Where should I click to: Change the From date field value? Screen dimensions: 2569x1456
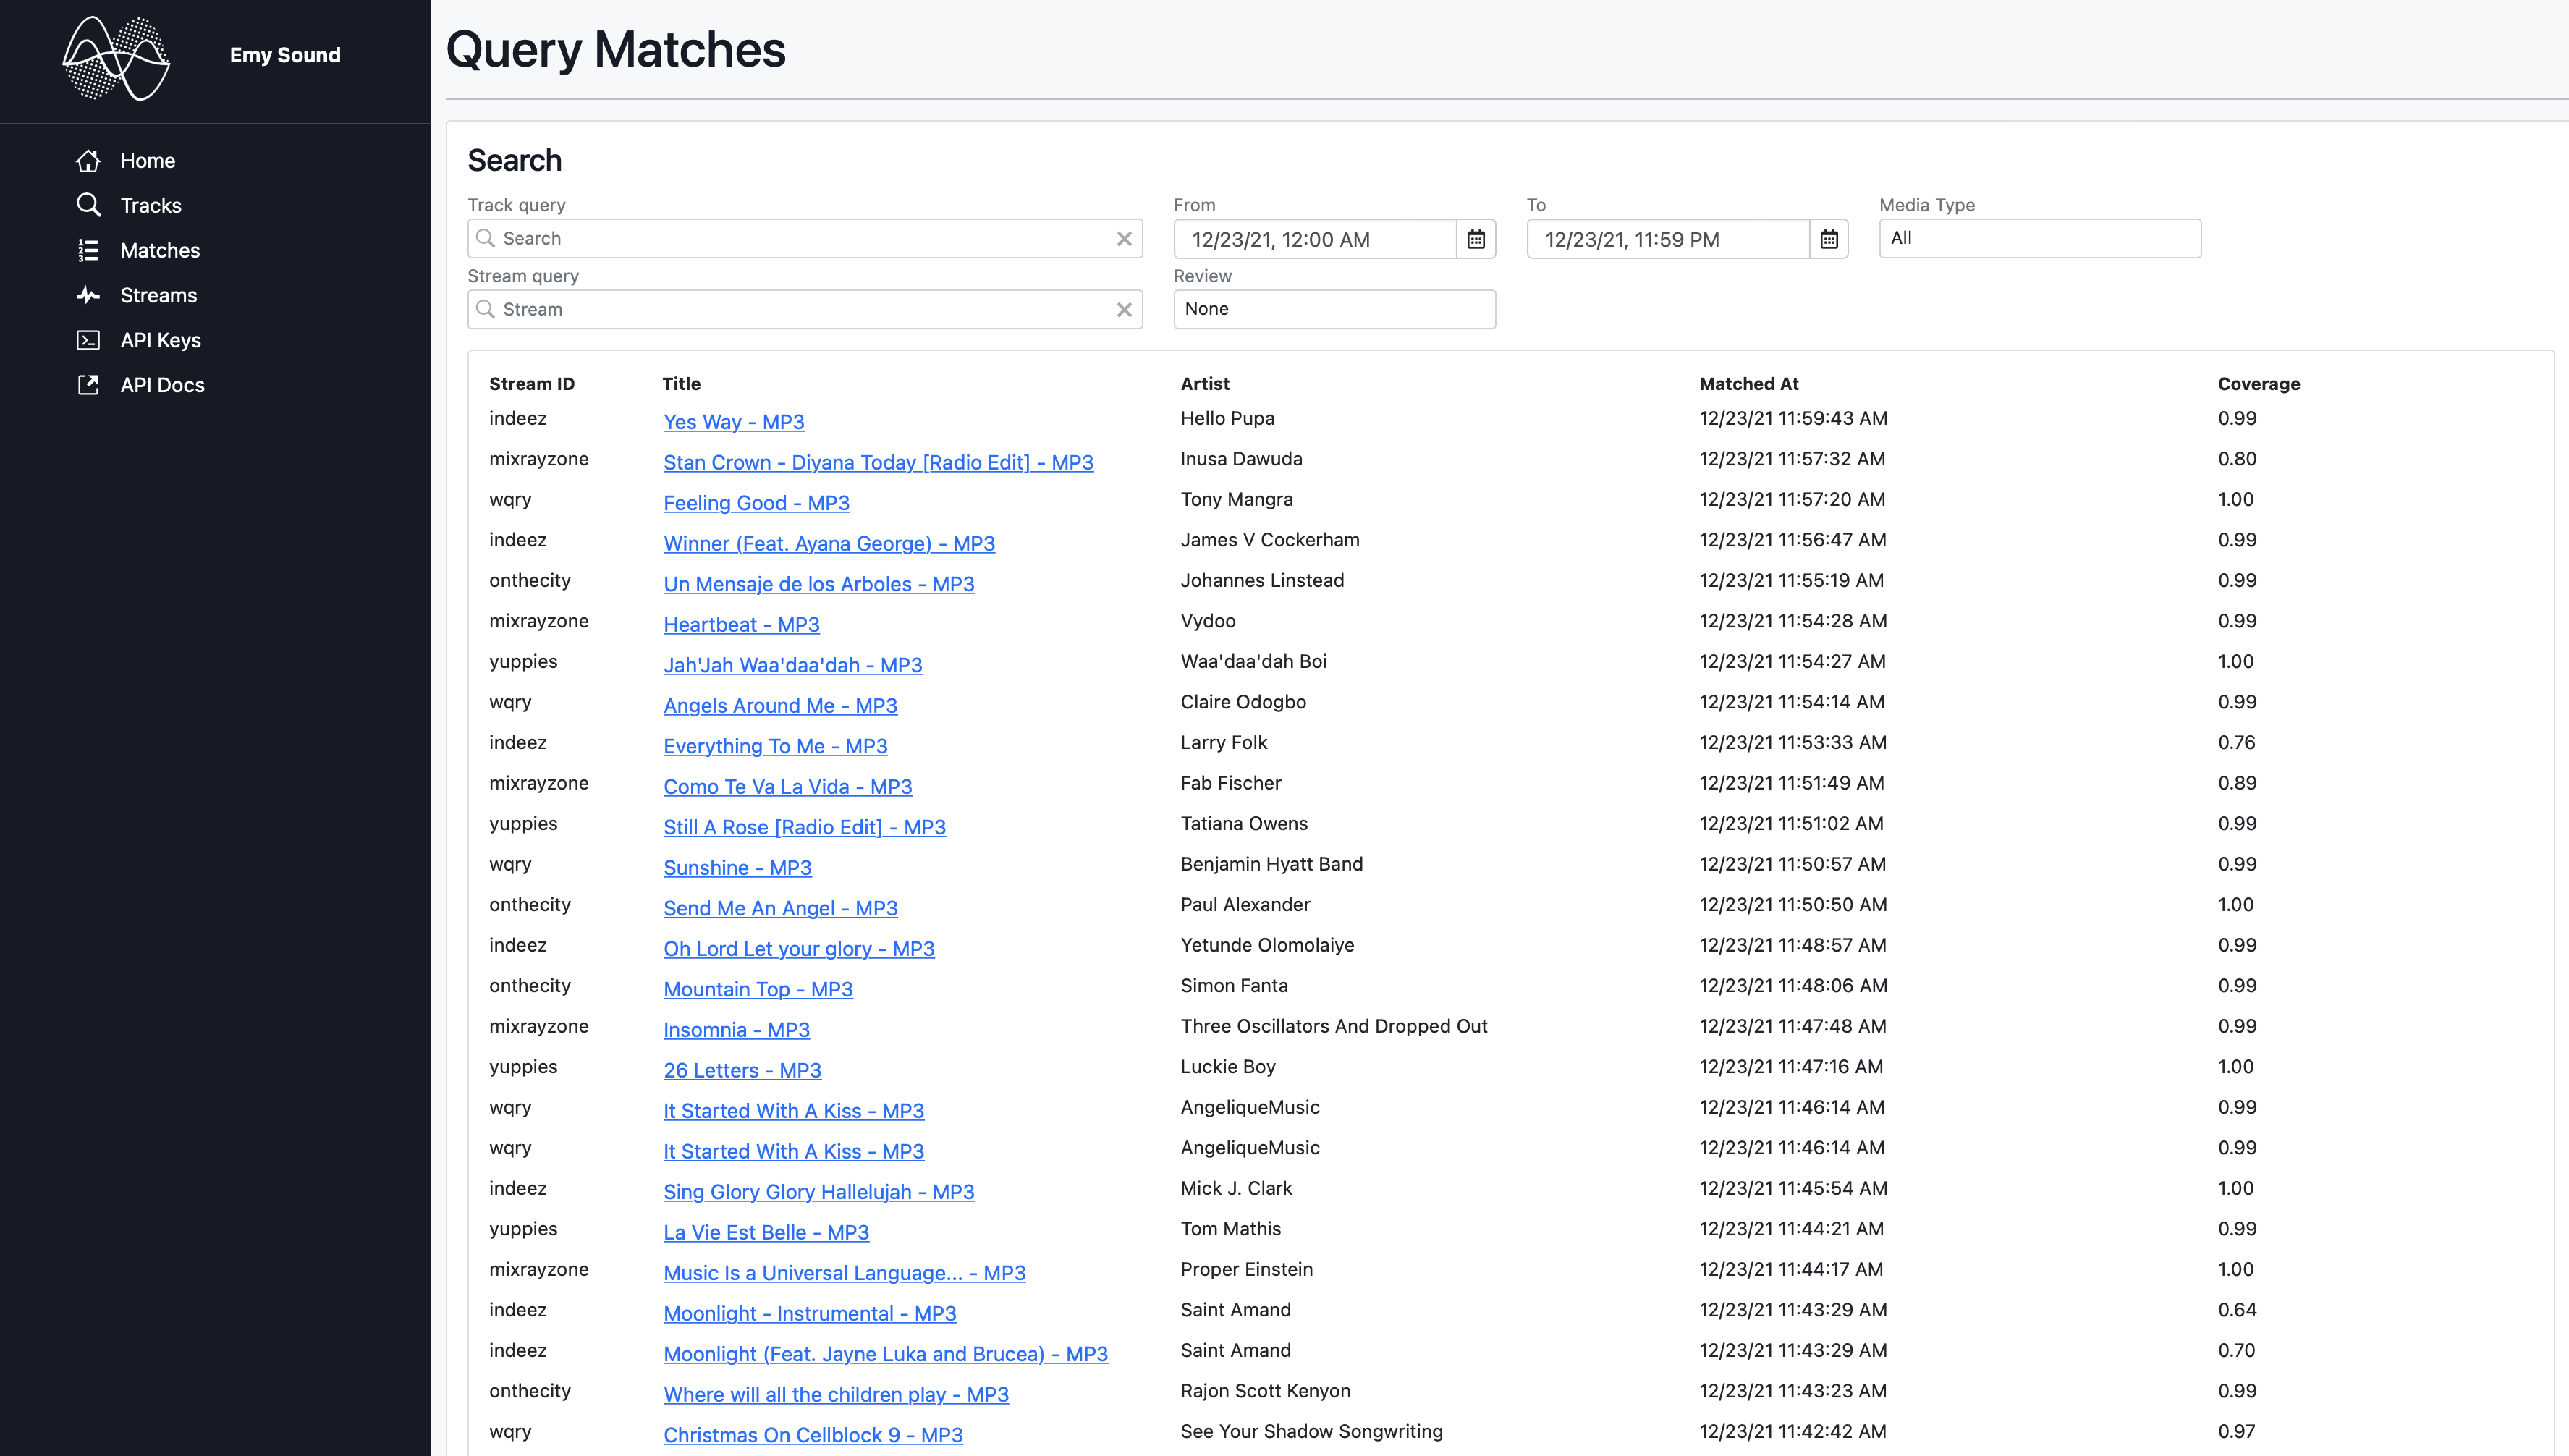coord(1310,239)
